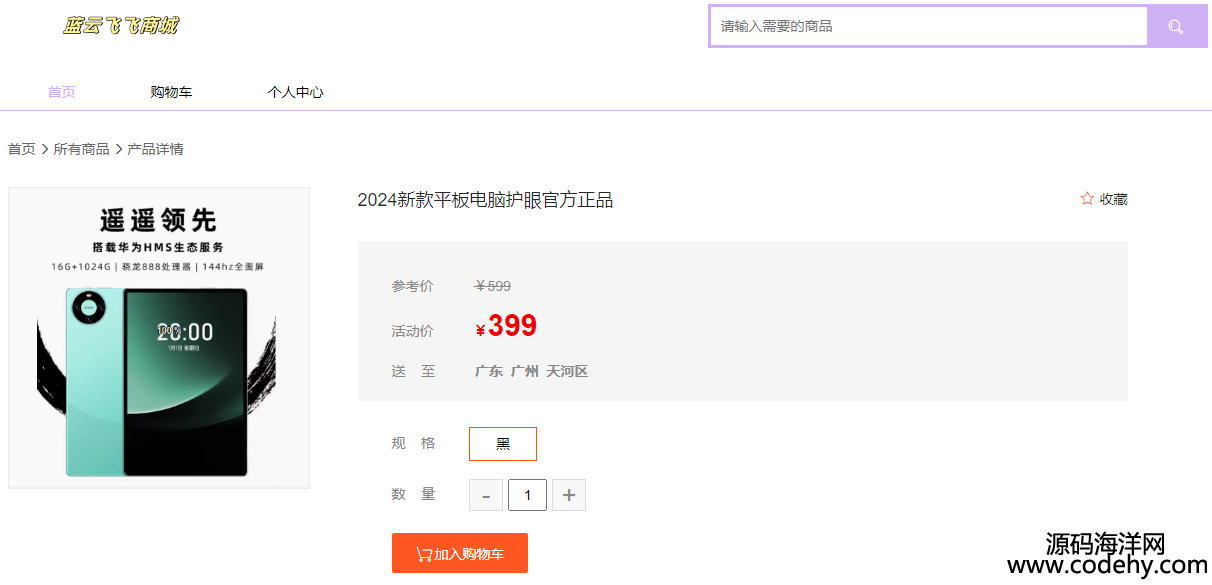Image resolution: width=1212 pixels, height=585 pixels.
Task: Click the 收藏 text link
Action: [1114, 199]
